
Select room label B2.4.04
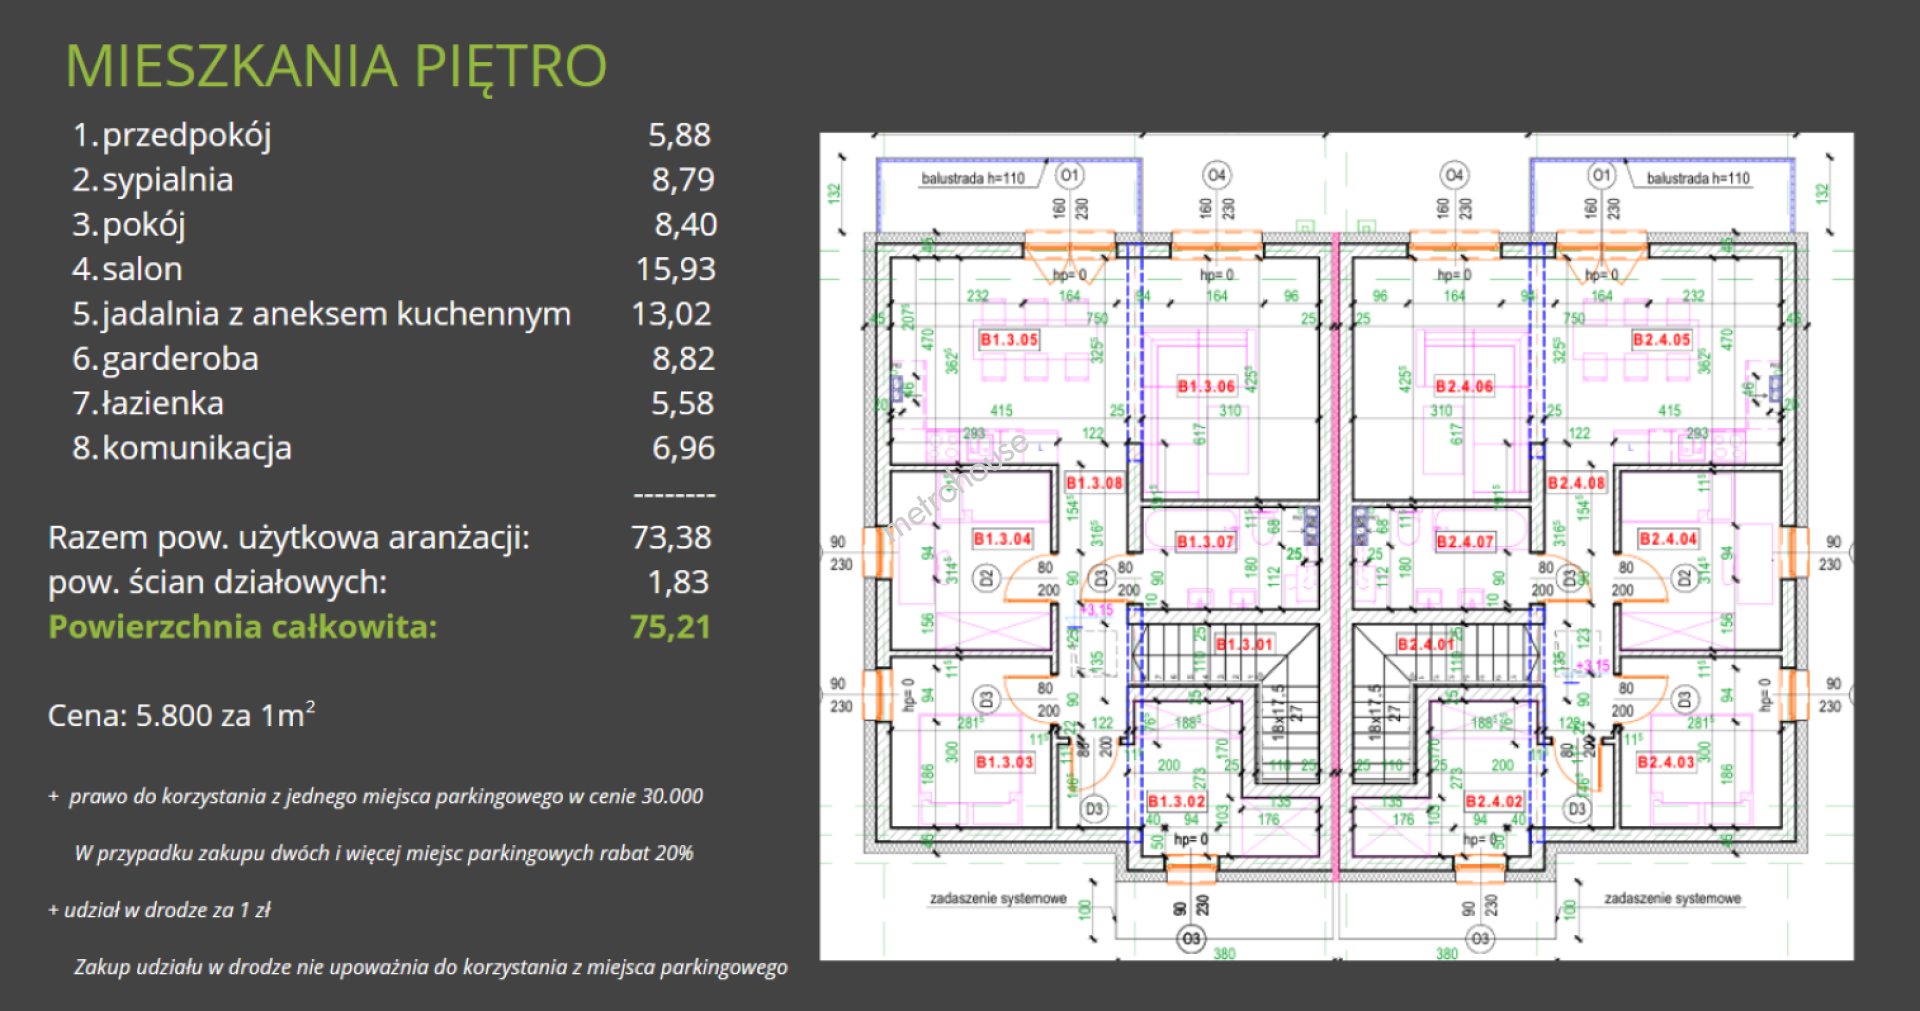coord(1668,539)
